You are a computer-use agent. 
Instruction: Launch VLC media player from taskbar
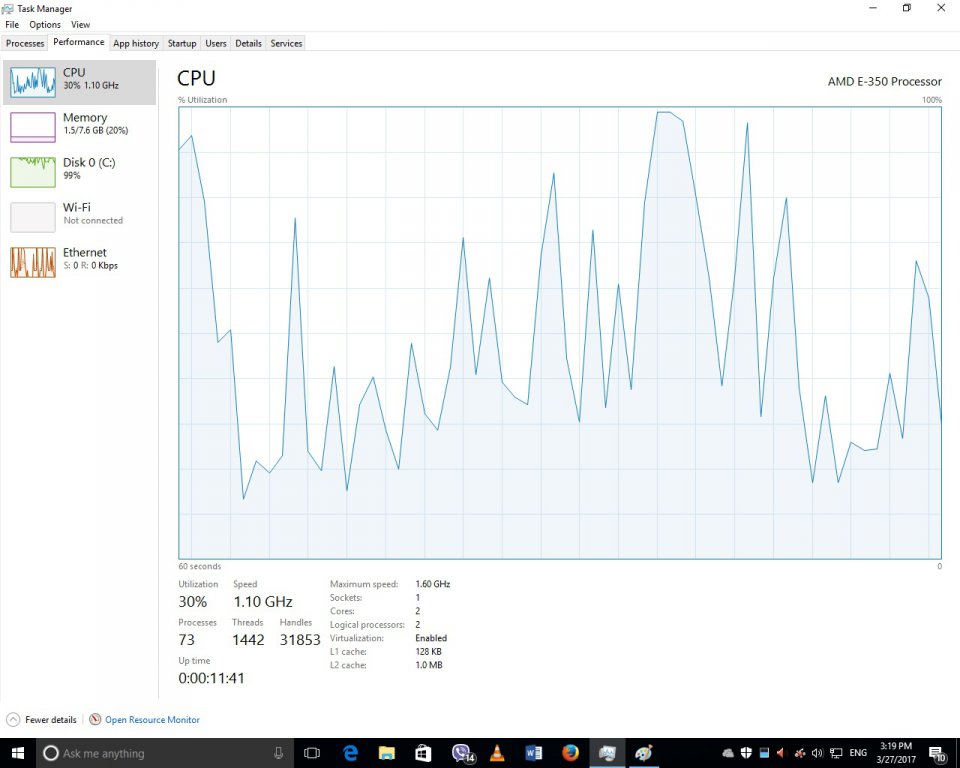pos(497,753)
